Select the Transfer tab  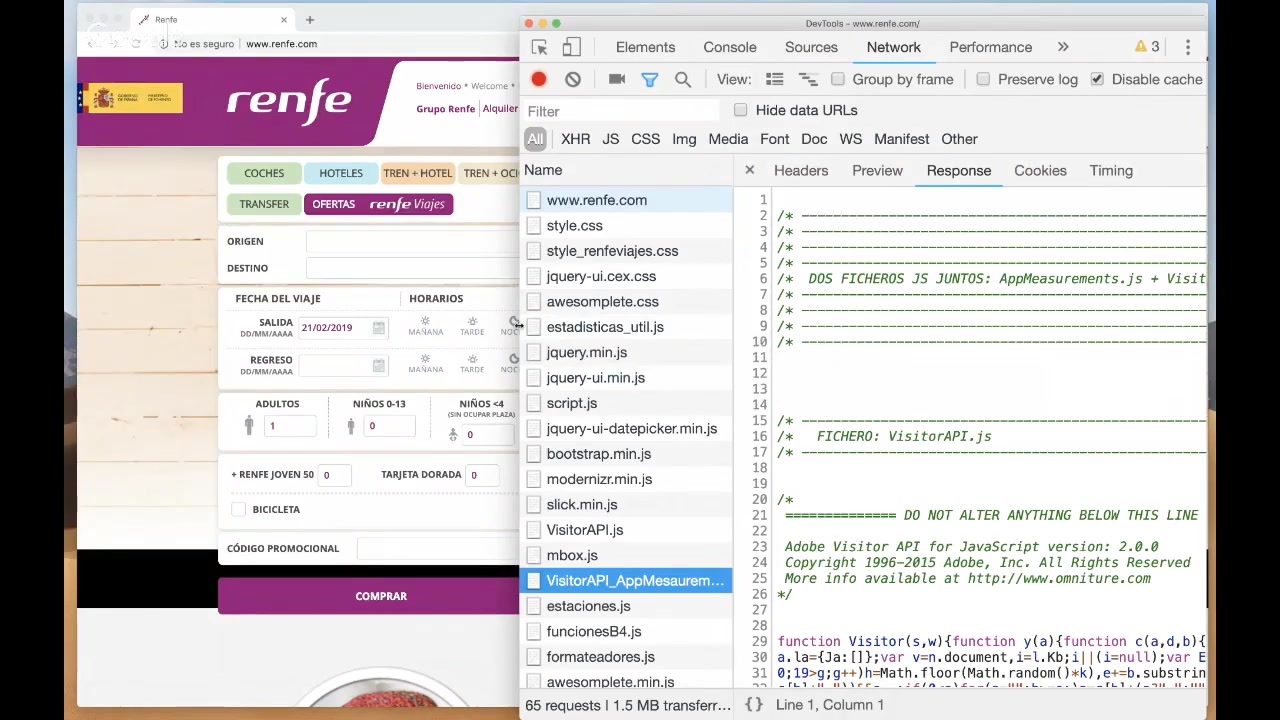[264, 204]
